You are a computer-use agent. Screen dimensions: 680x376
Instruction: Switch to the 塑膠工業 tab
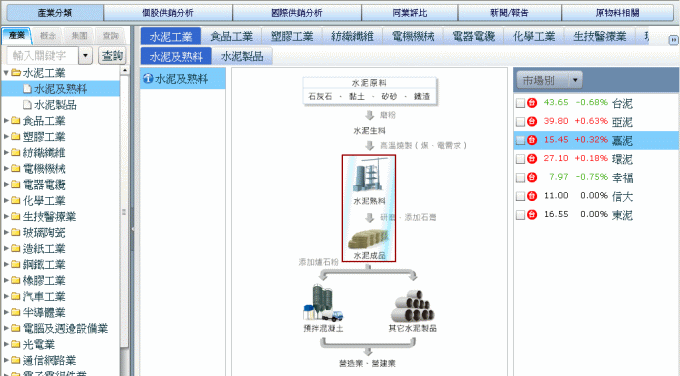292,36
